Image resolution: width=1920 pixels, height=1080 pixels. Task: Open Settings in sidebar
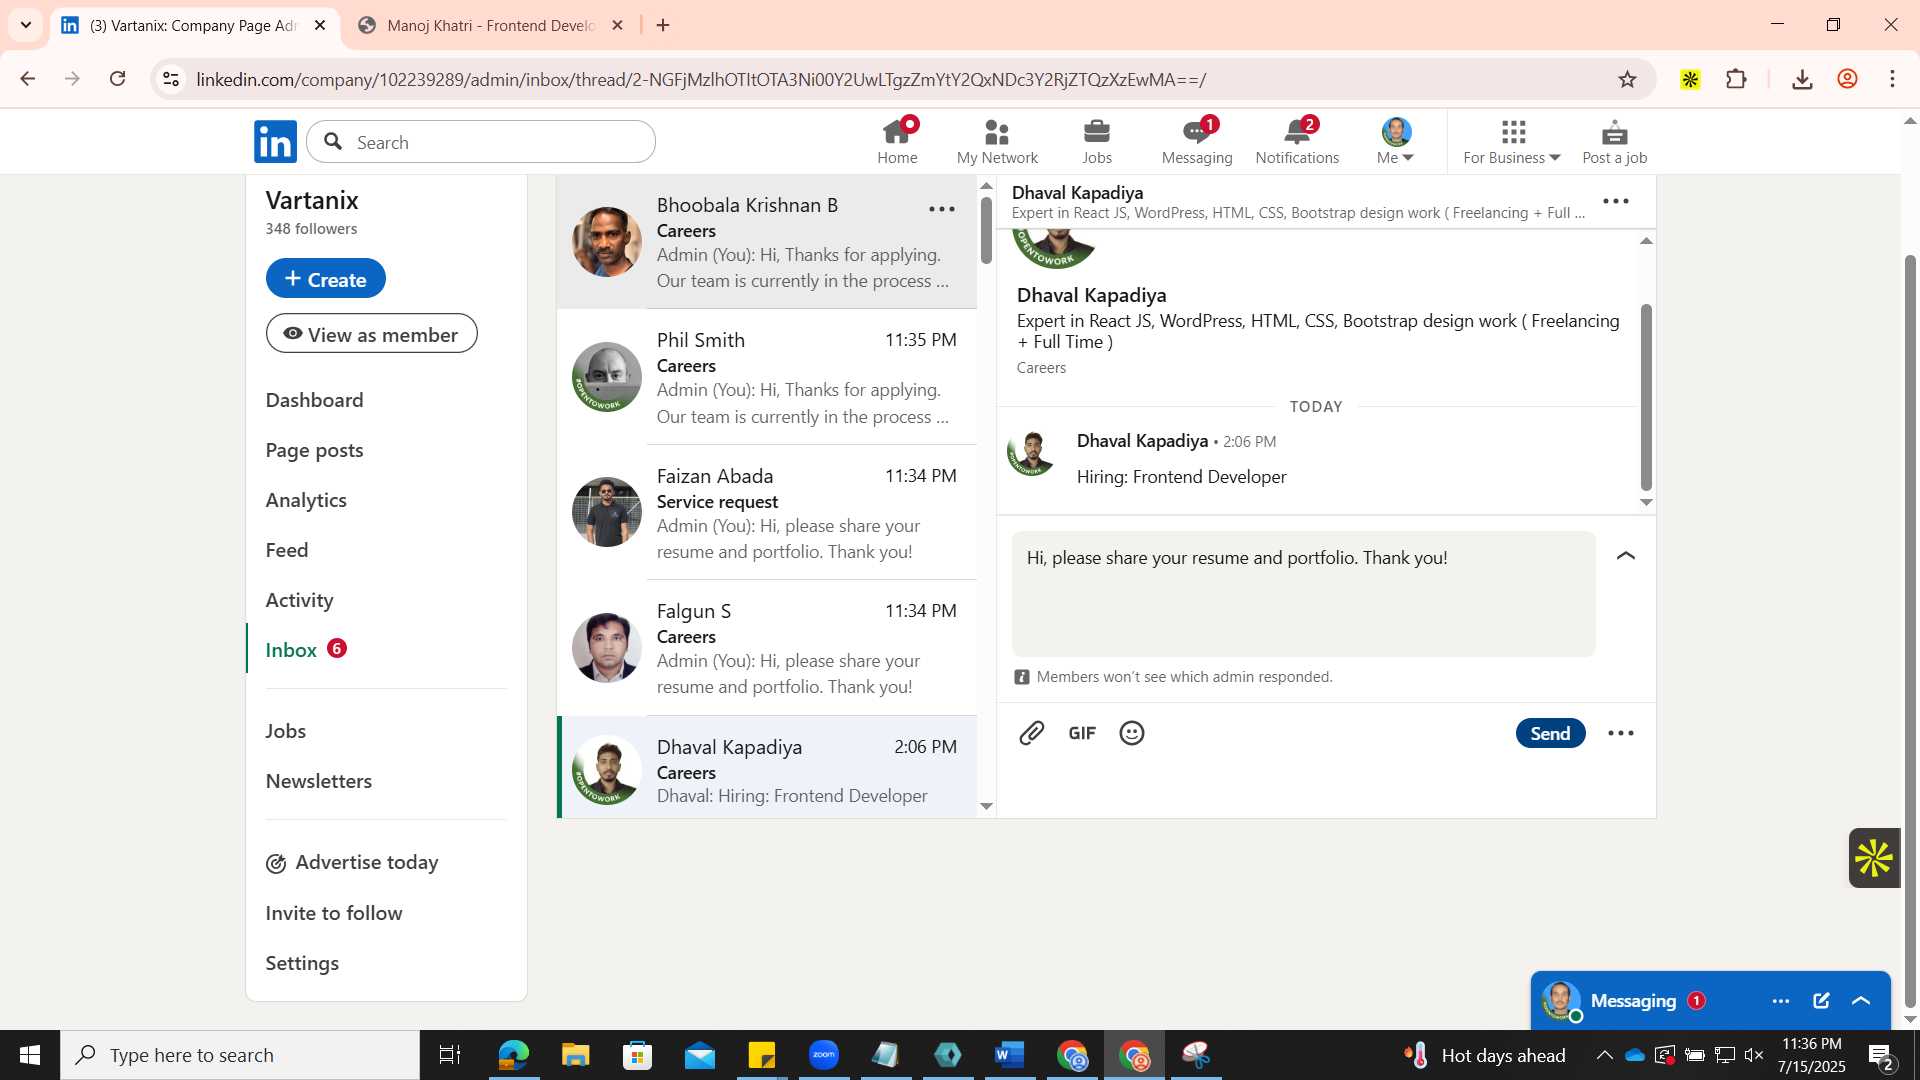(x=302, y=963)
